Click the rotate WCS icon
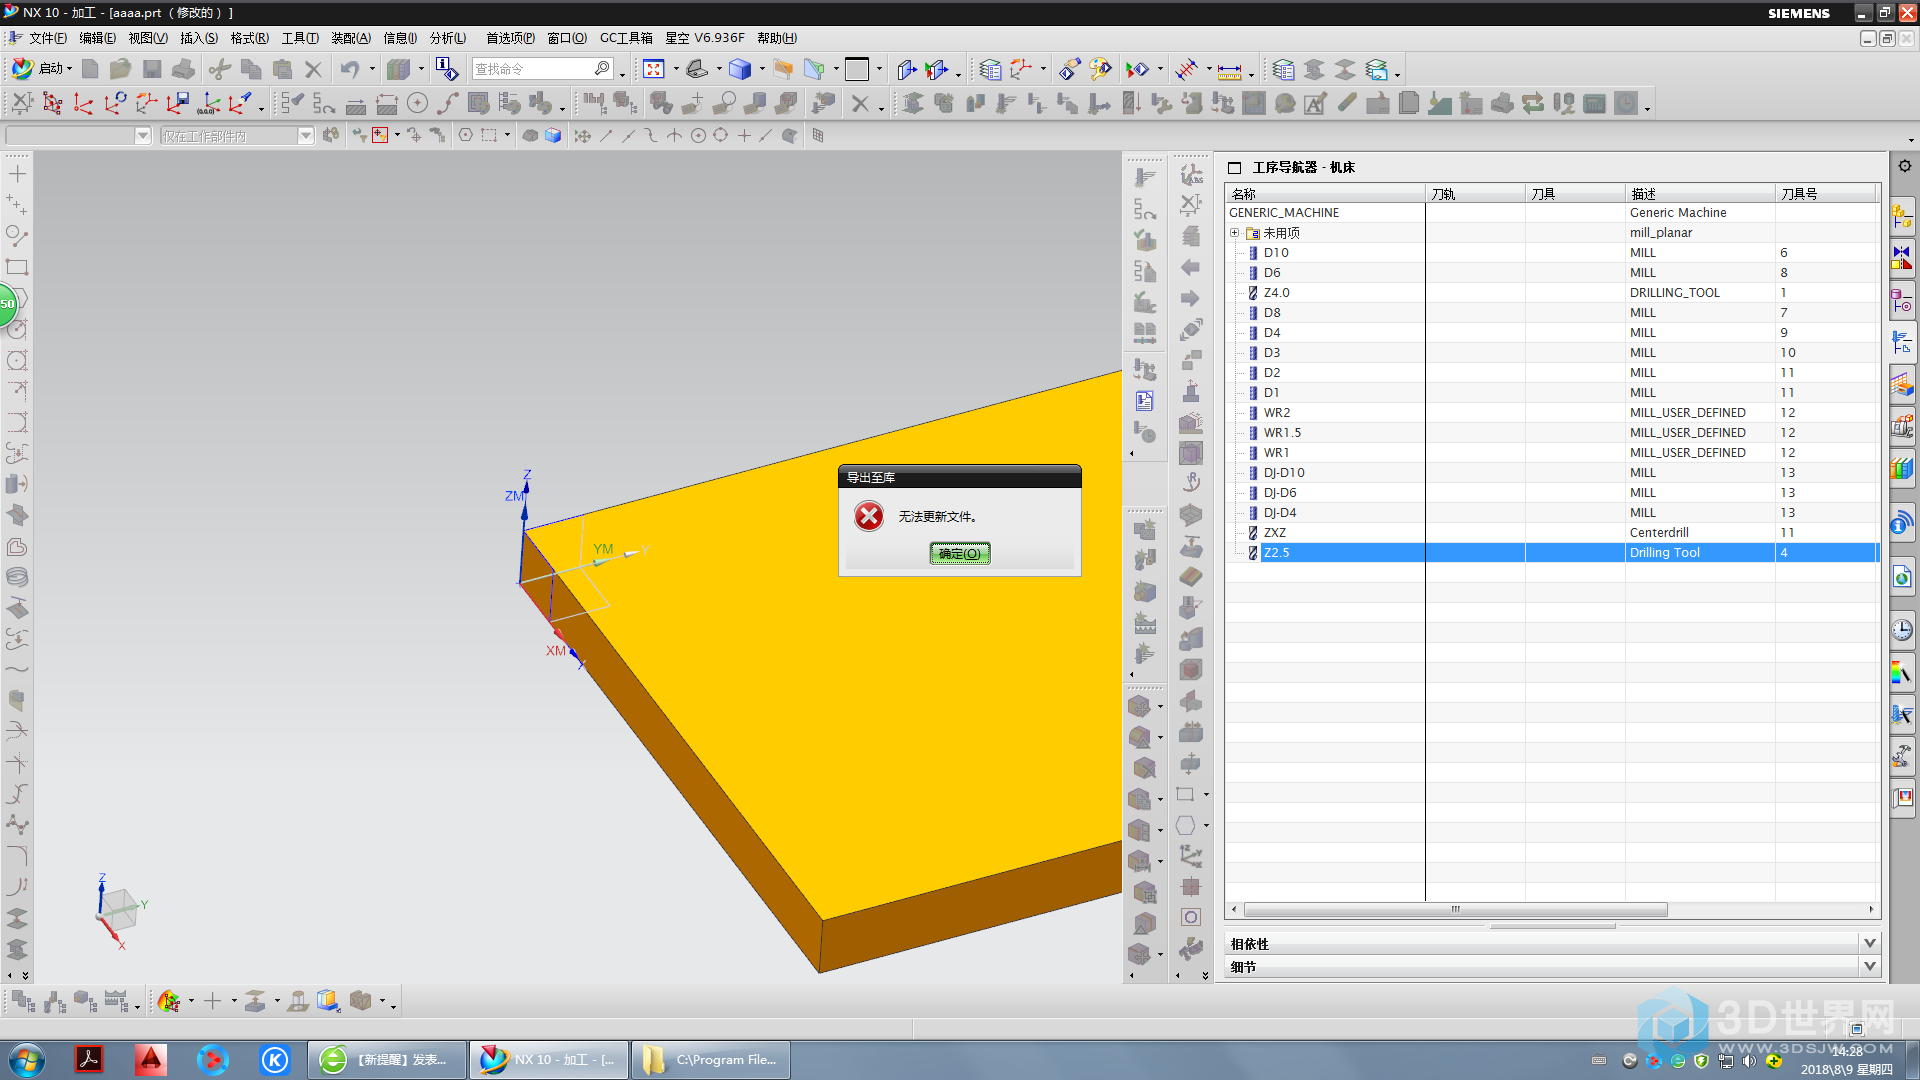This screenshot has width=1920, height=1080. (116, 103)
